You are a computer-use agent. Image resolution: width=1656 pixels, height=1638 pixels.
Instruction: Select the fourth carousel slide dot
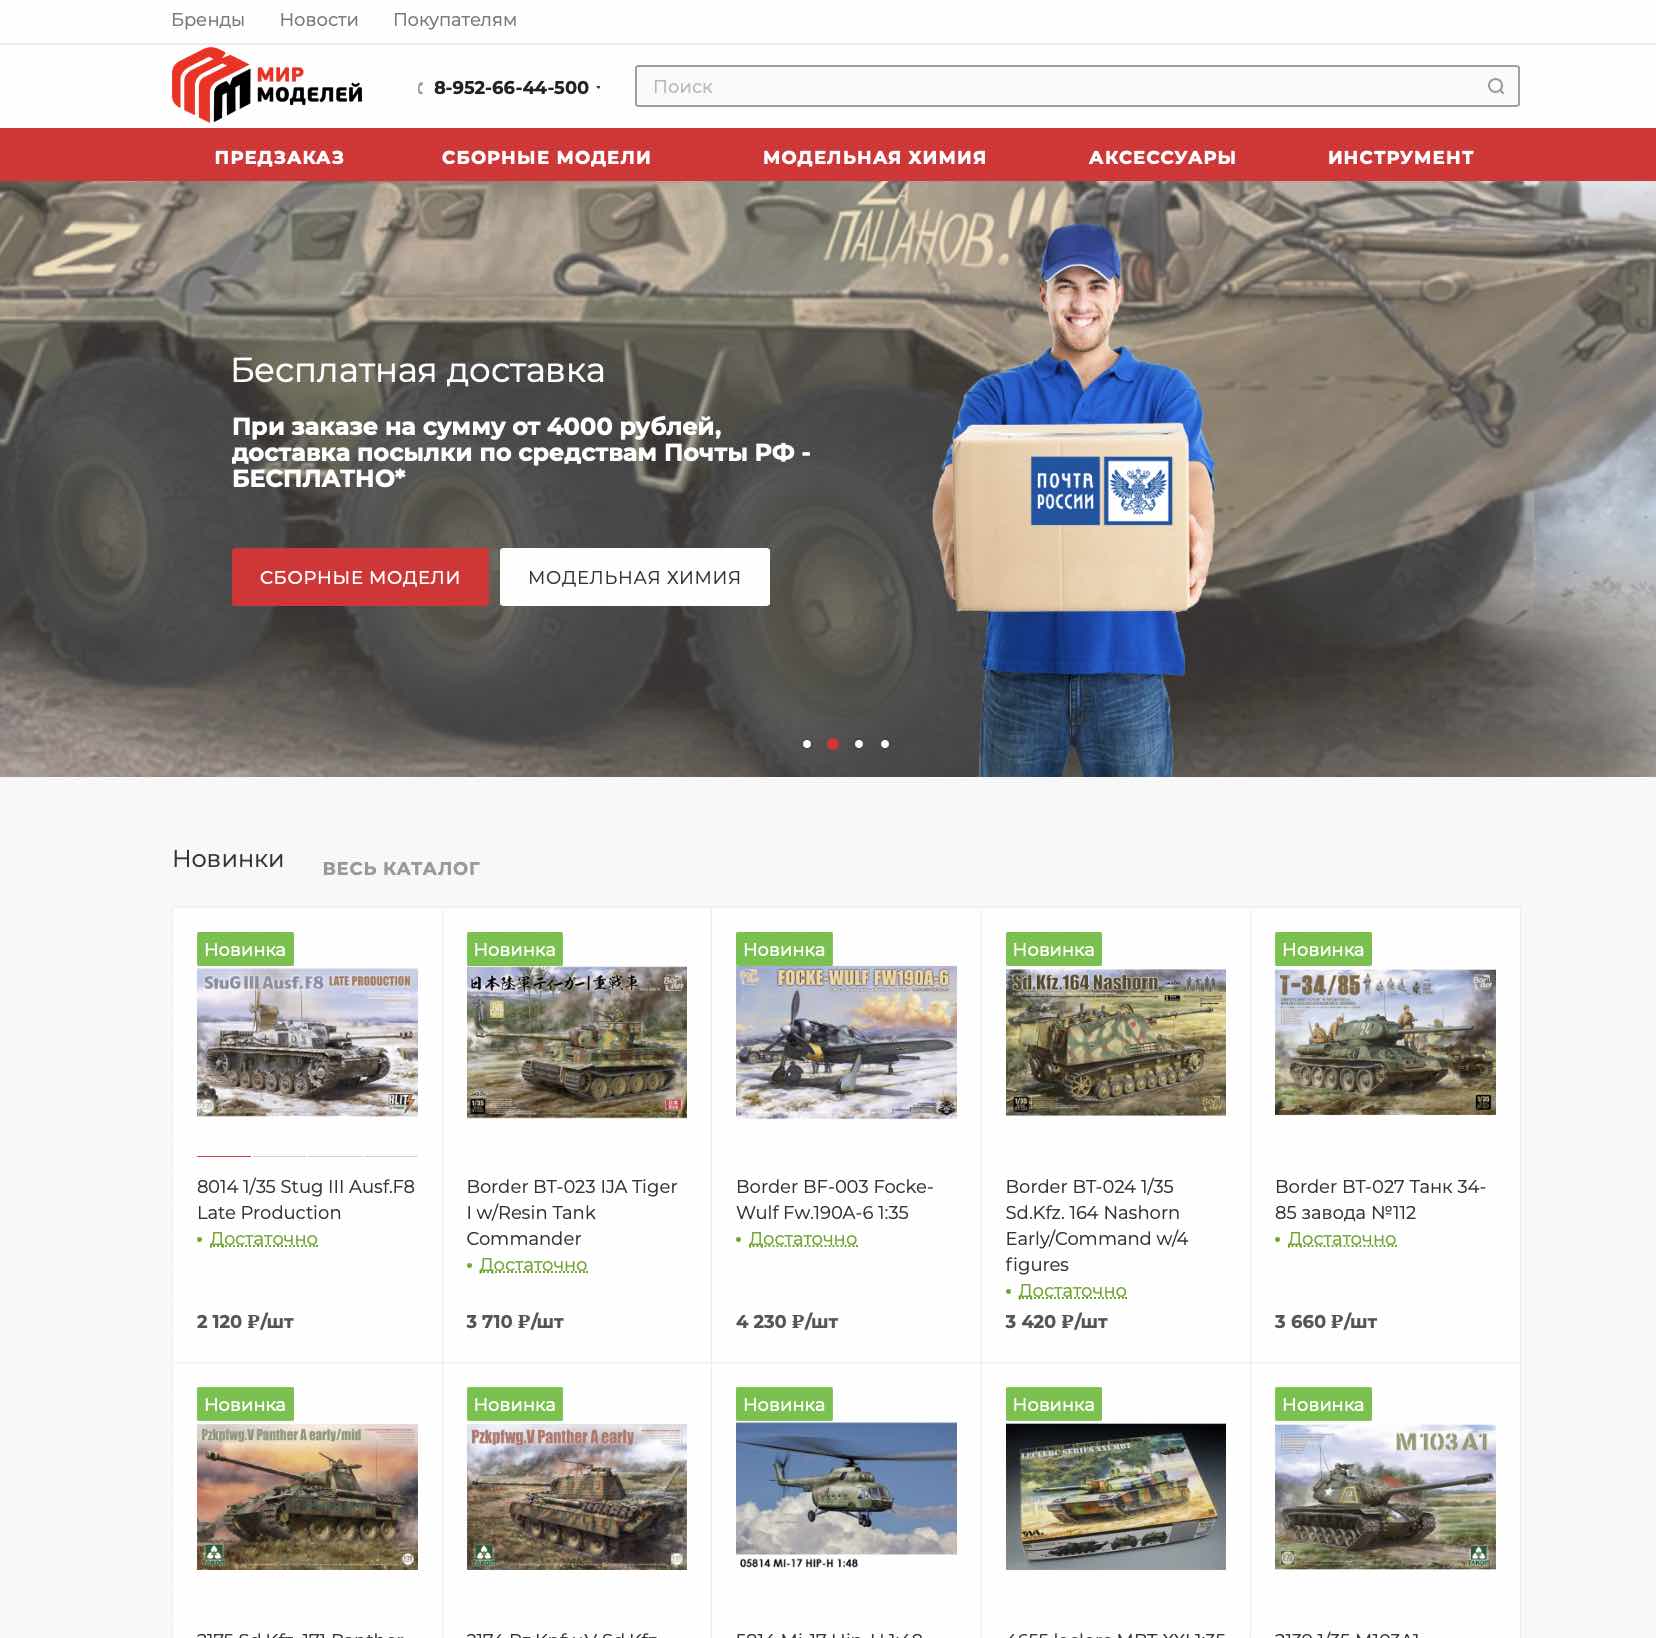coord(885,744)
